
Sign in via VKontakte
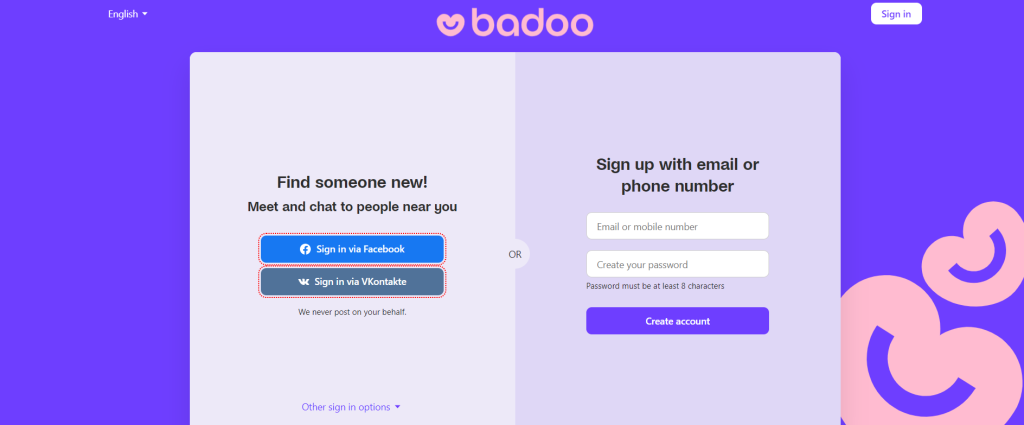coord(352,282)
